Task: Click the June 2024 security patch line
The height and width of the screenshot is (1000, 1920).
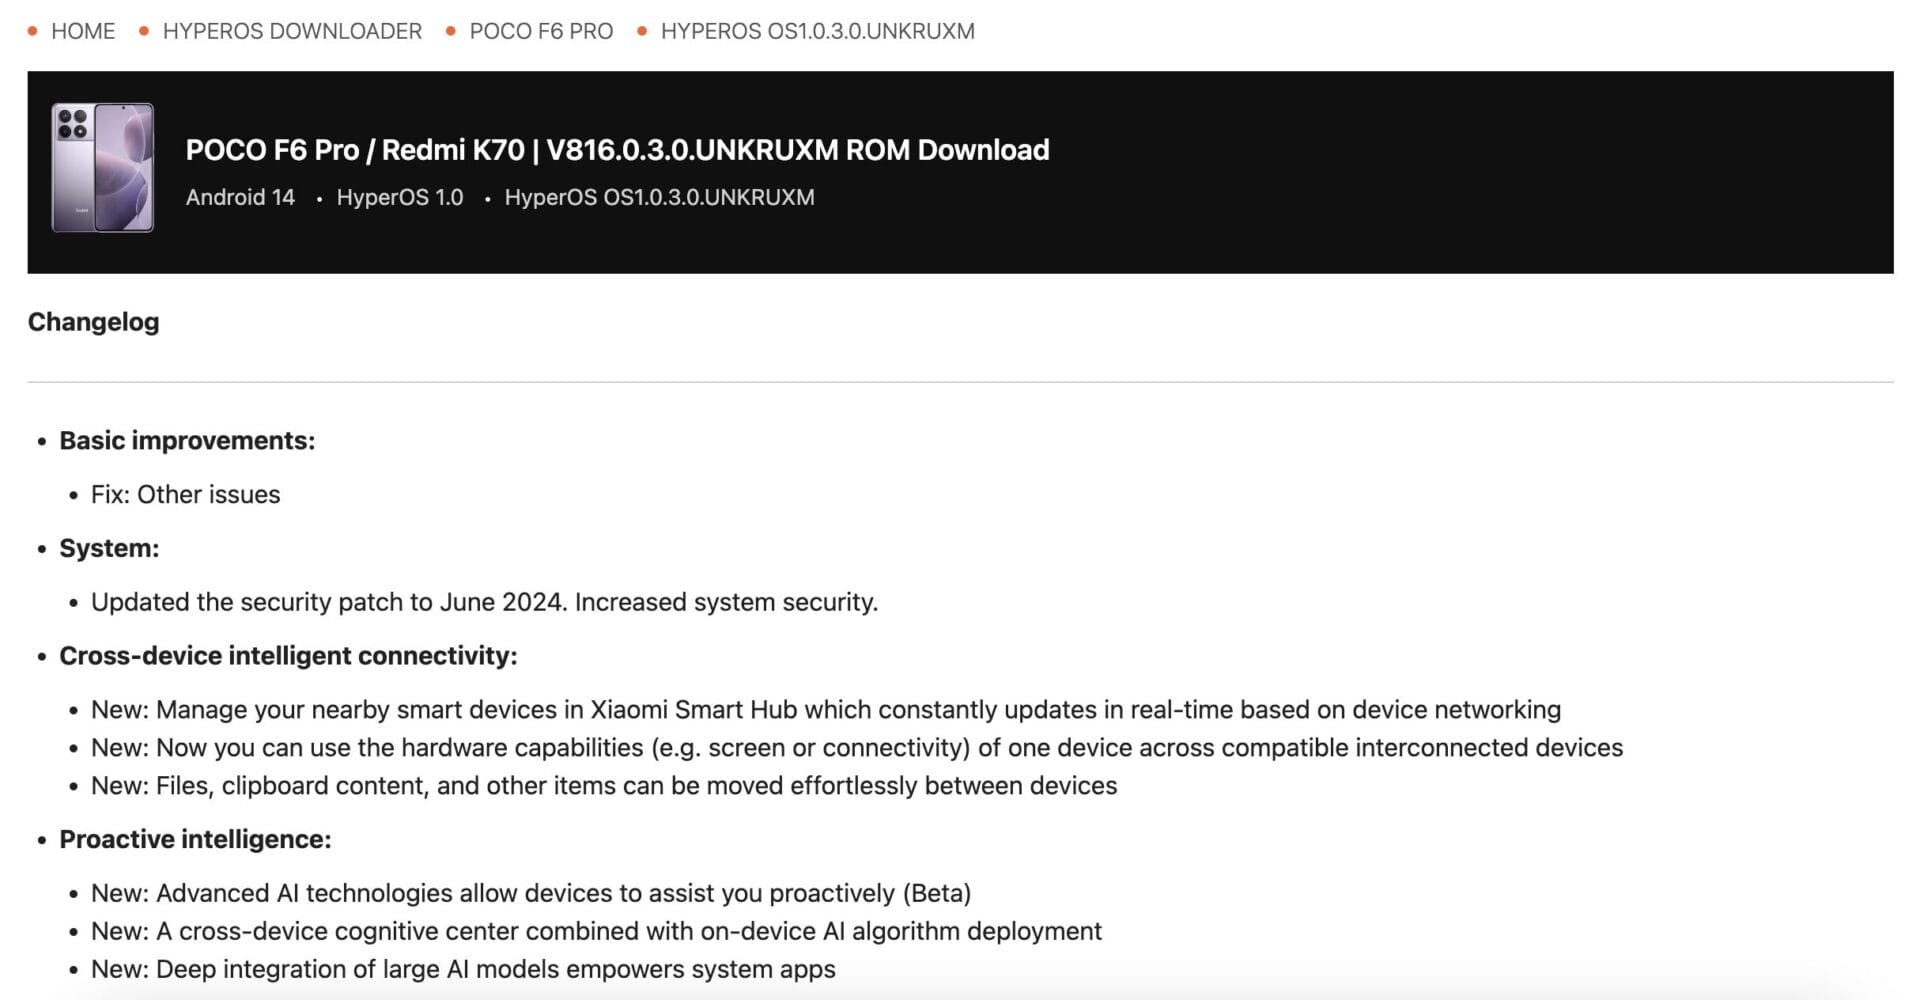Action: click(484, 602)
